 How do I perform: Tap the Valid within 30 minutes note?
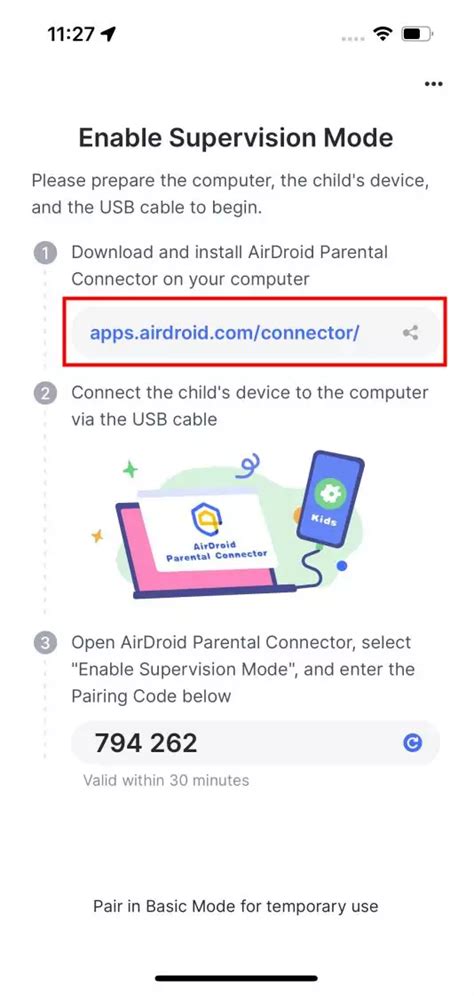pyautogui.click(x=166, y=780)
